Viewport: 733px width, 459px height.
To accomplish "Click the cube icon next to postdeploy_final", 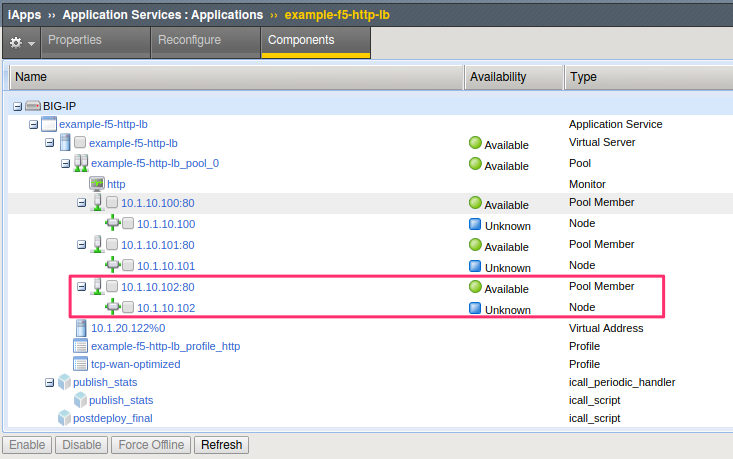I will [x=64, y=418].
